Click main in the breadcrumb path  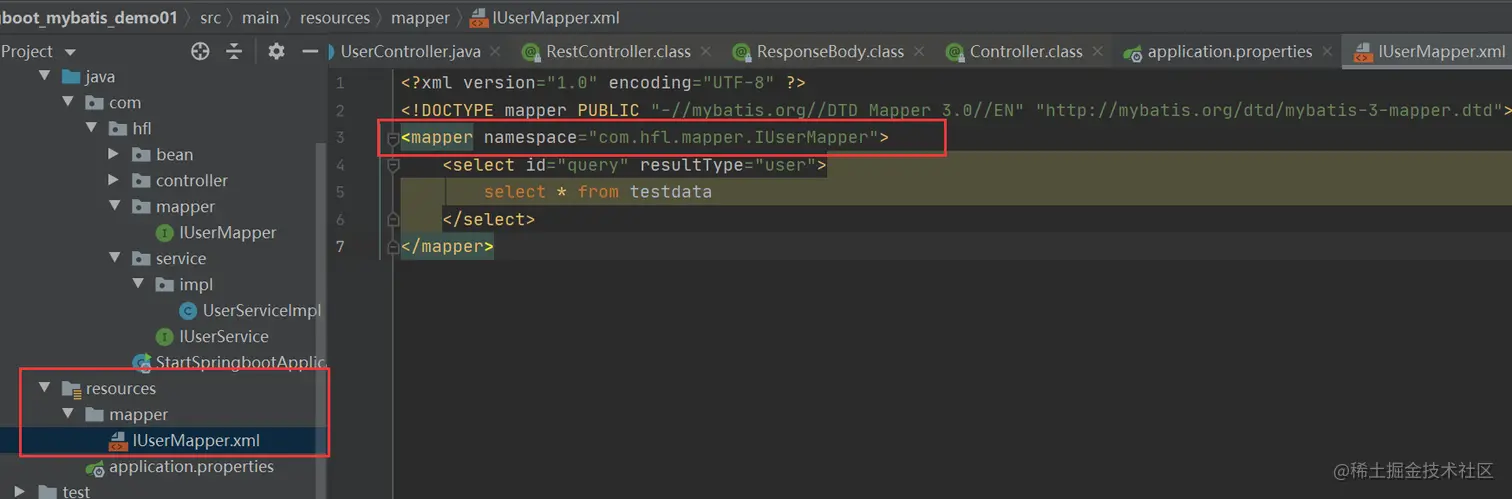[260, 17]
